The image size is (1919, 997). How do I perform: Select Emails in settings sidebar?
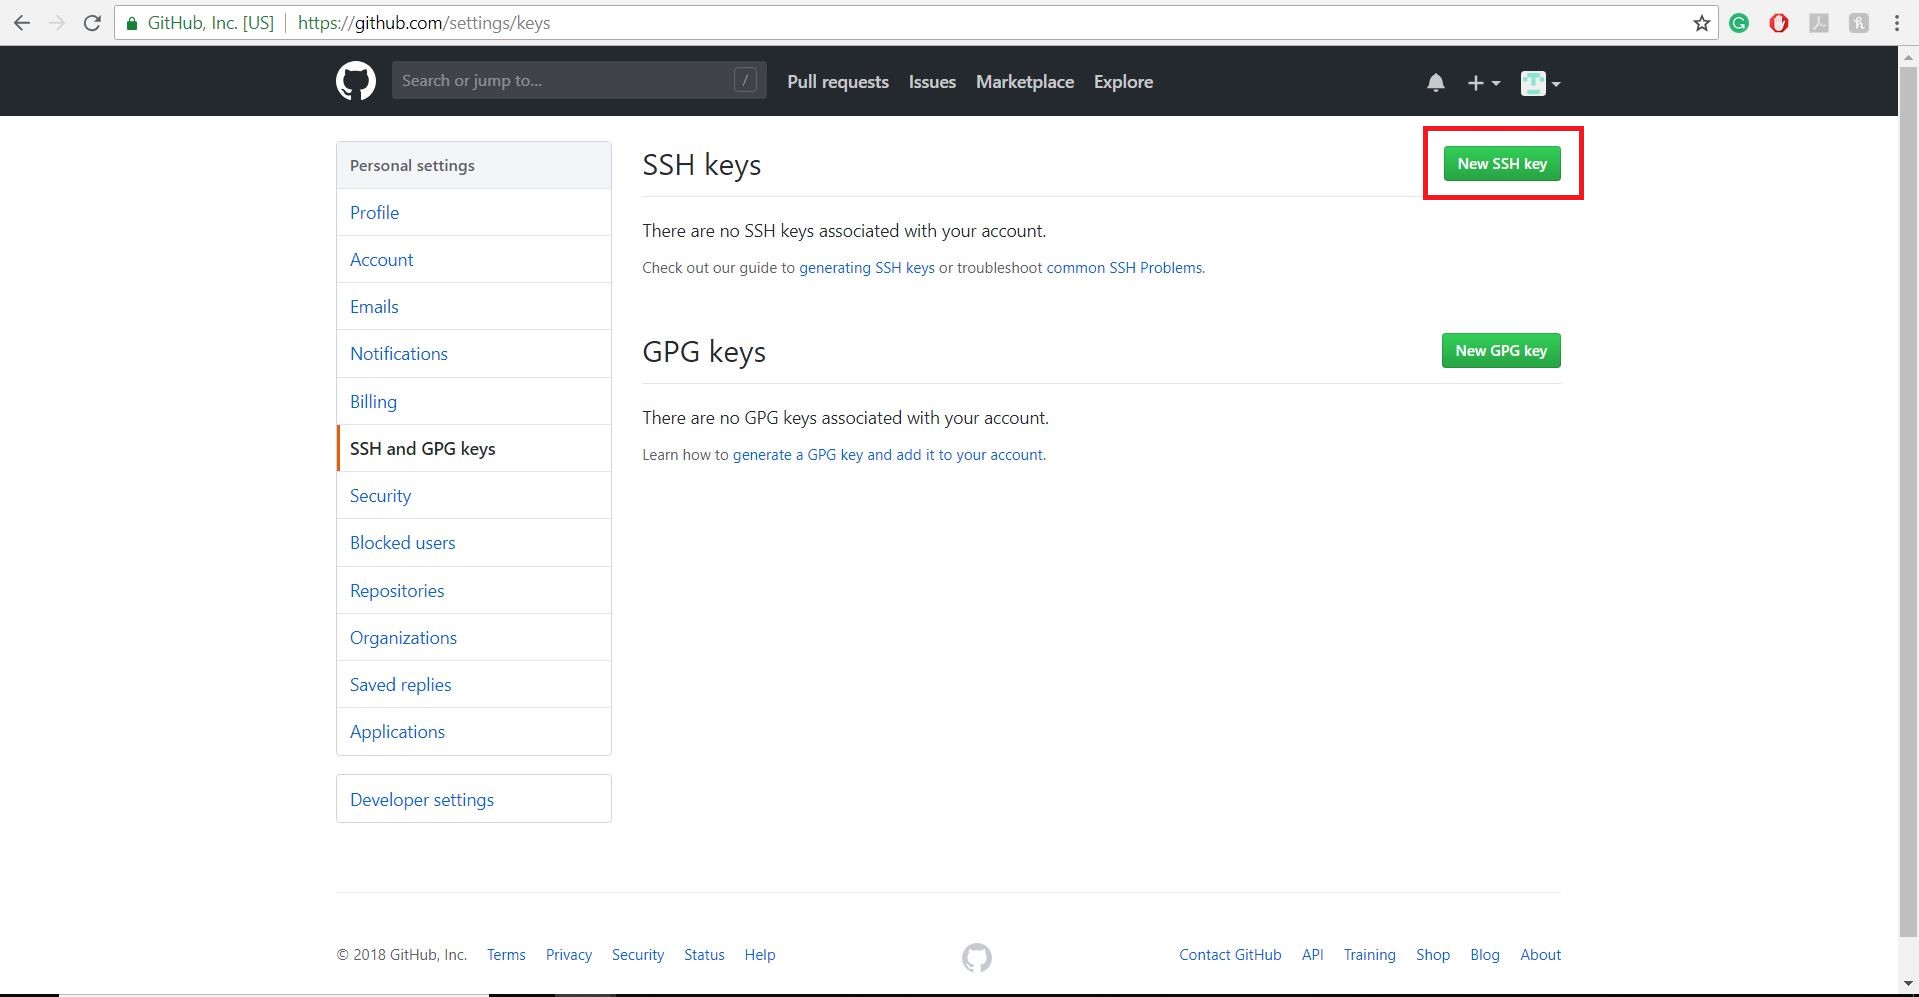474,306
